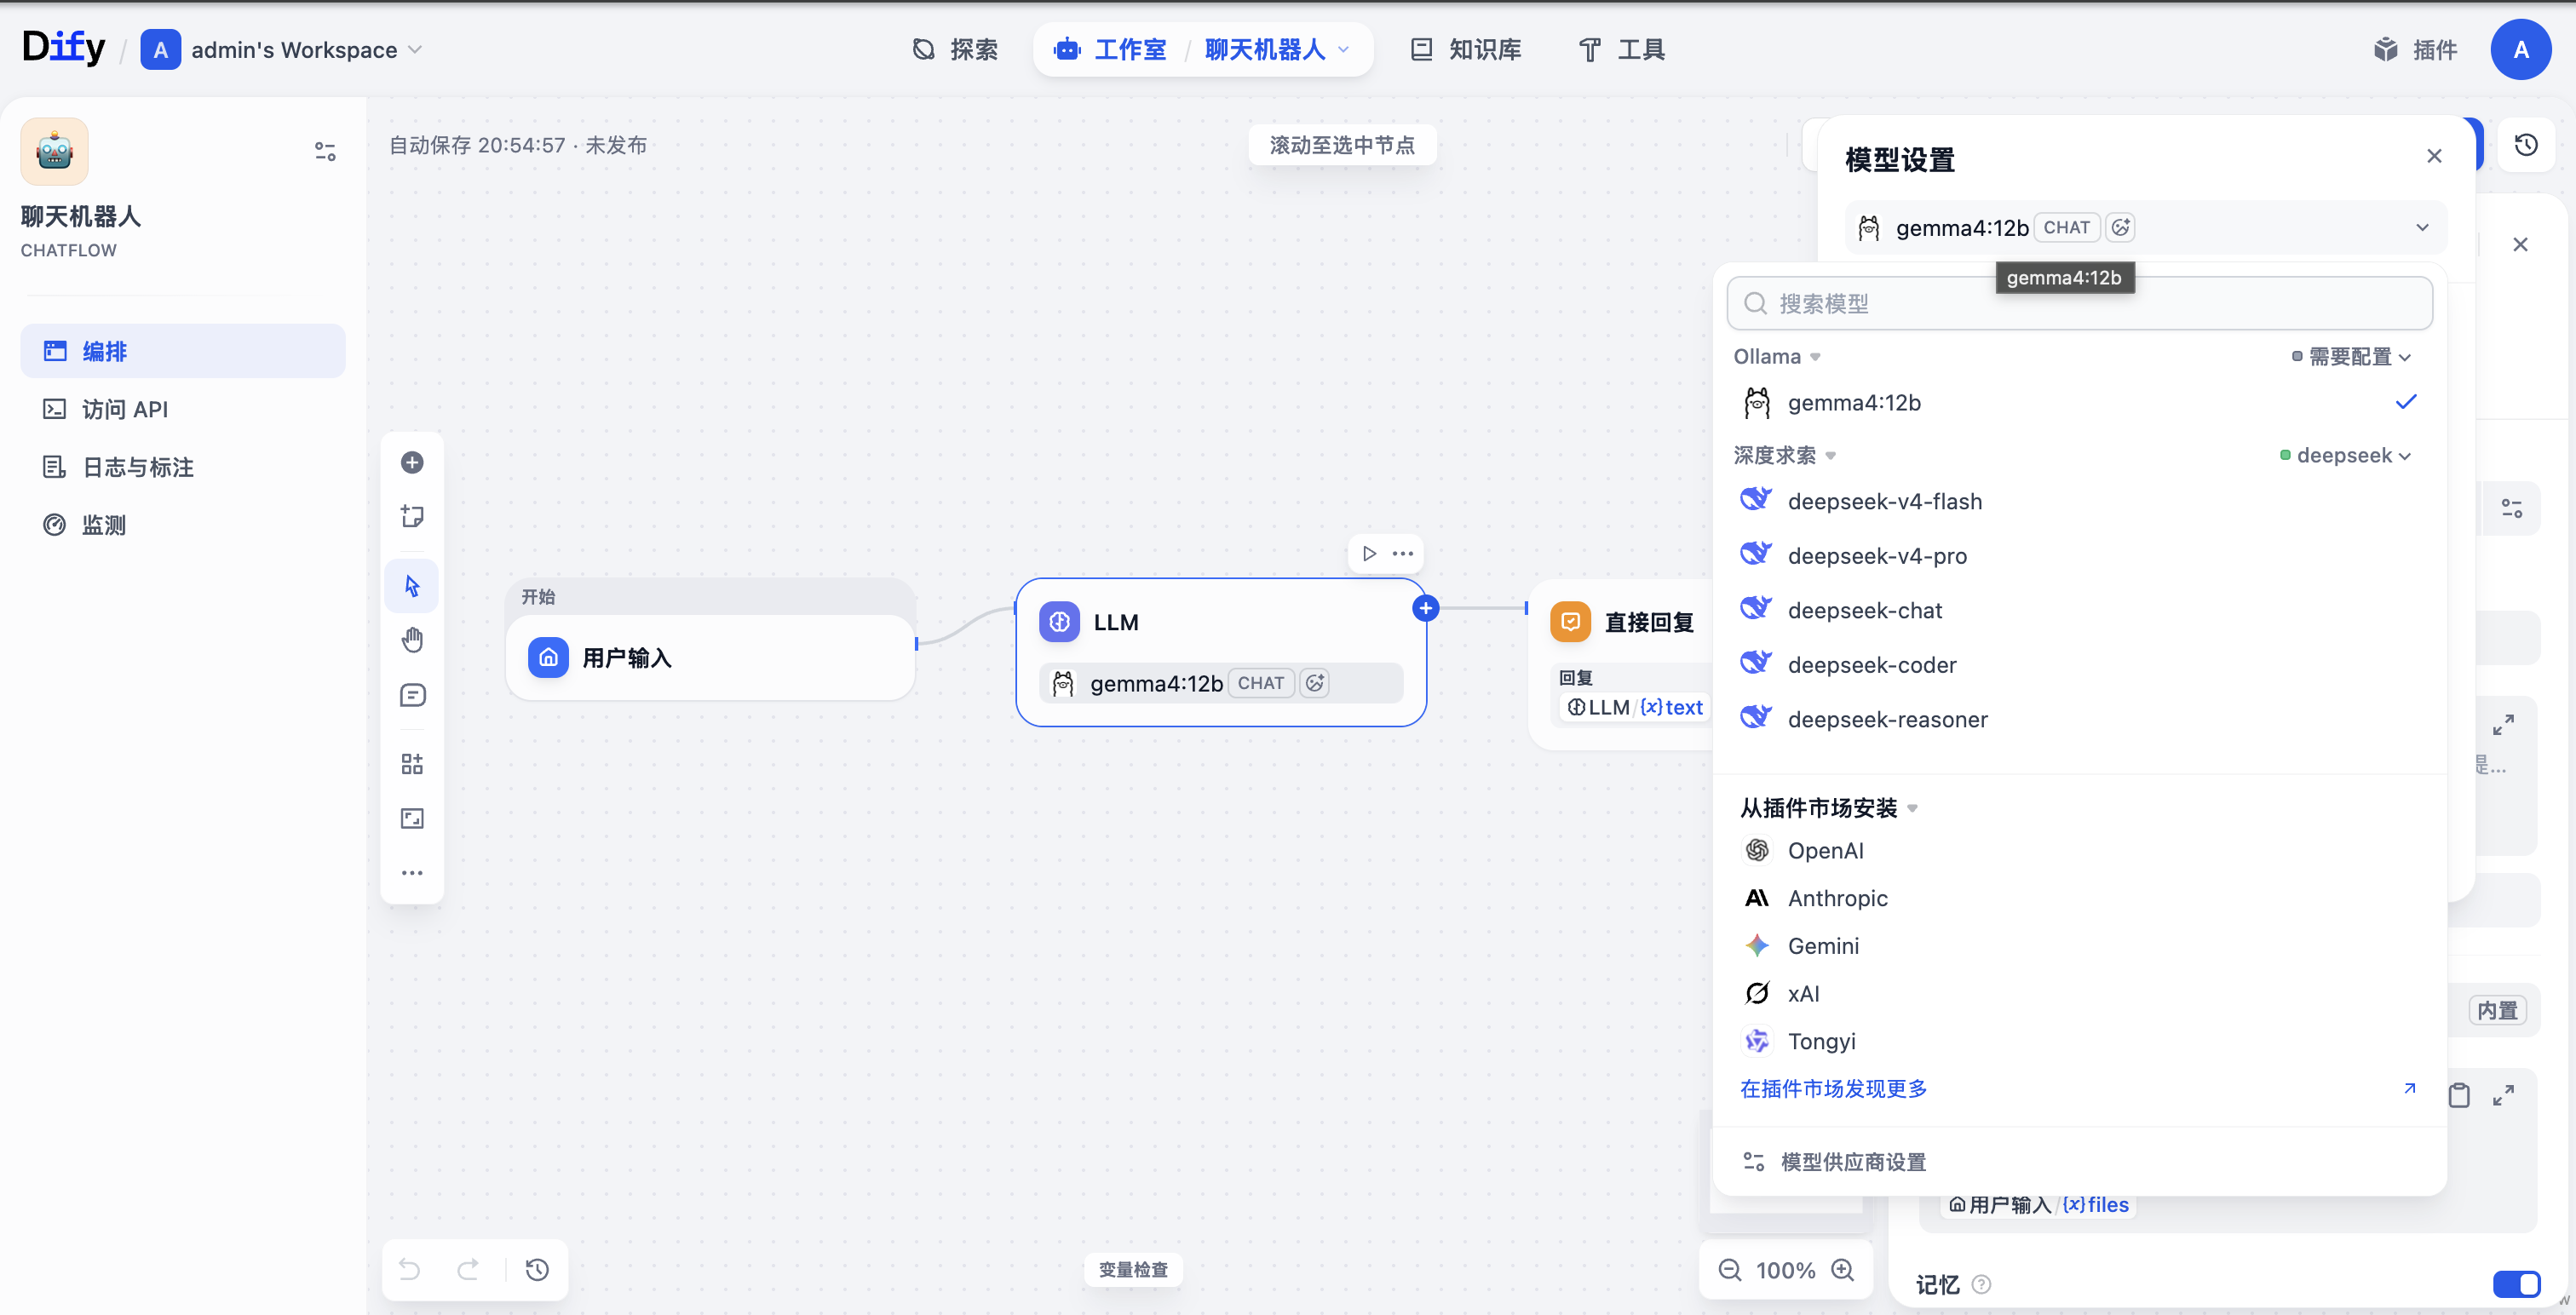
Task: Click the 变量检查 button
Action: tap(1133, 1269)
